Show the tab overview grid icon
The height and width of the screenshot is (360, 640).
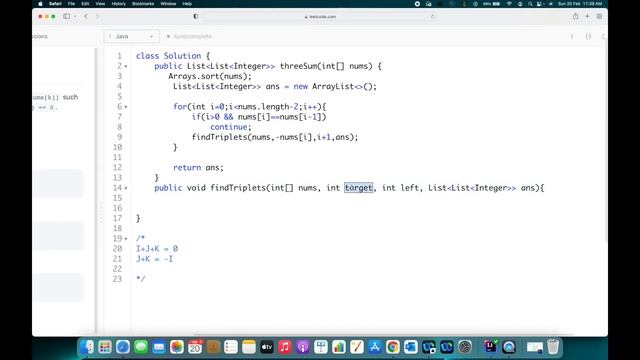(599, 16)
